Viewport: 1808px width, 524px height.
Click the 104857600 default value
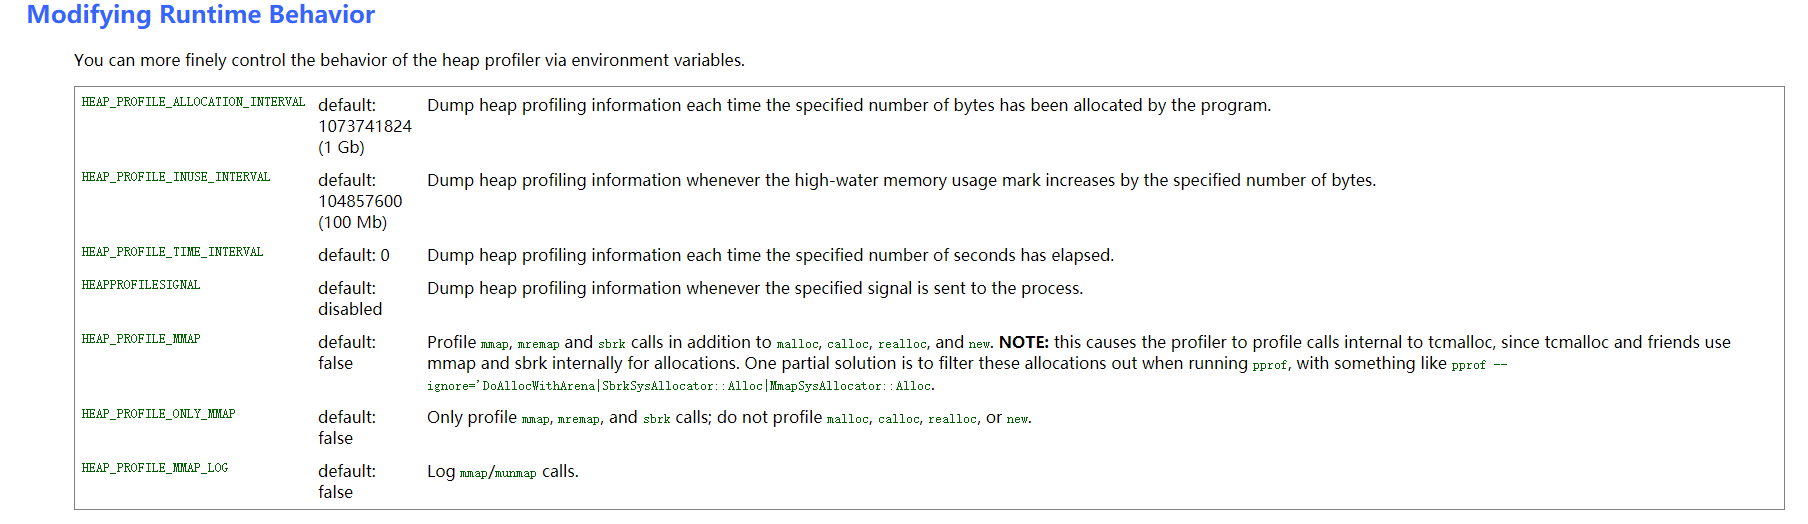tap(360, 201)
